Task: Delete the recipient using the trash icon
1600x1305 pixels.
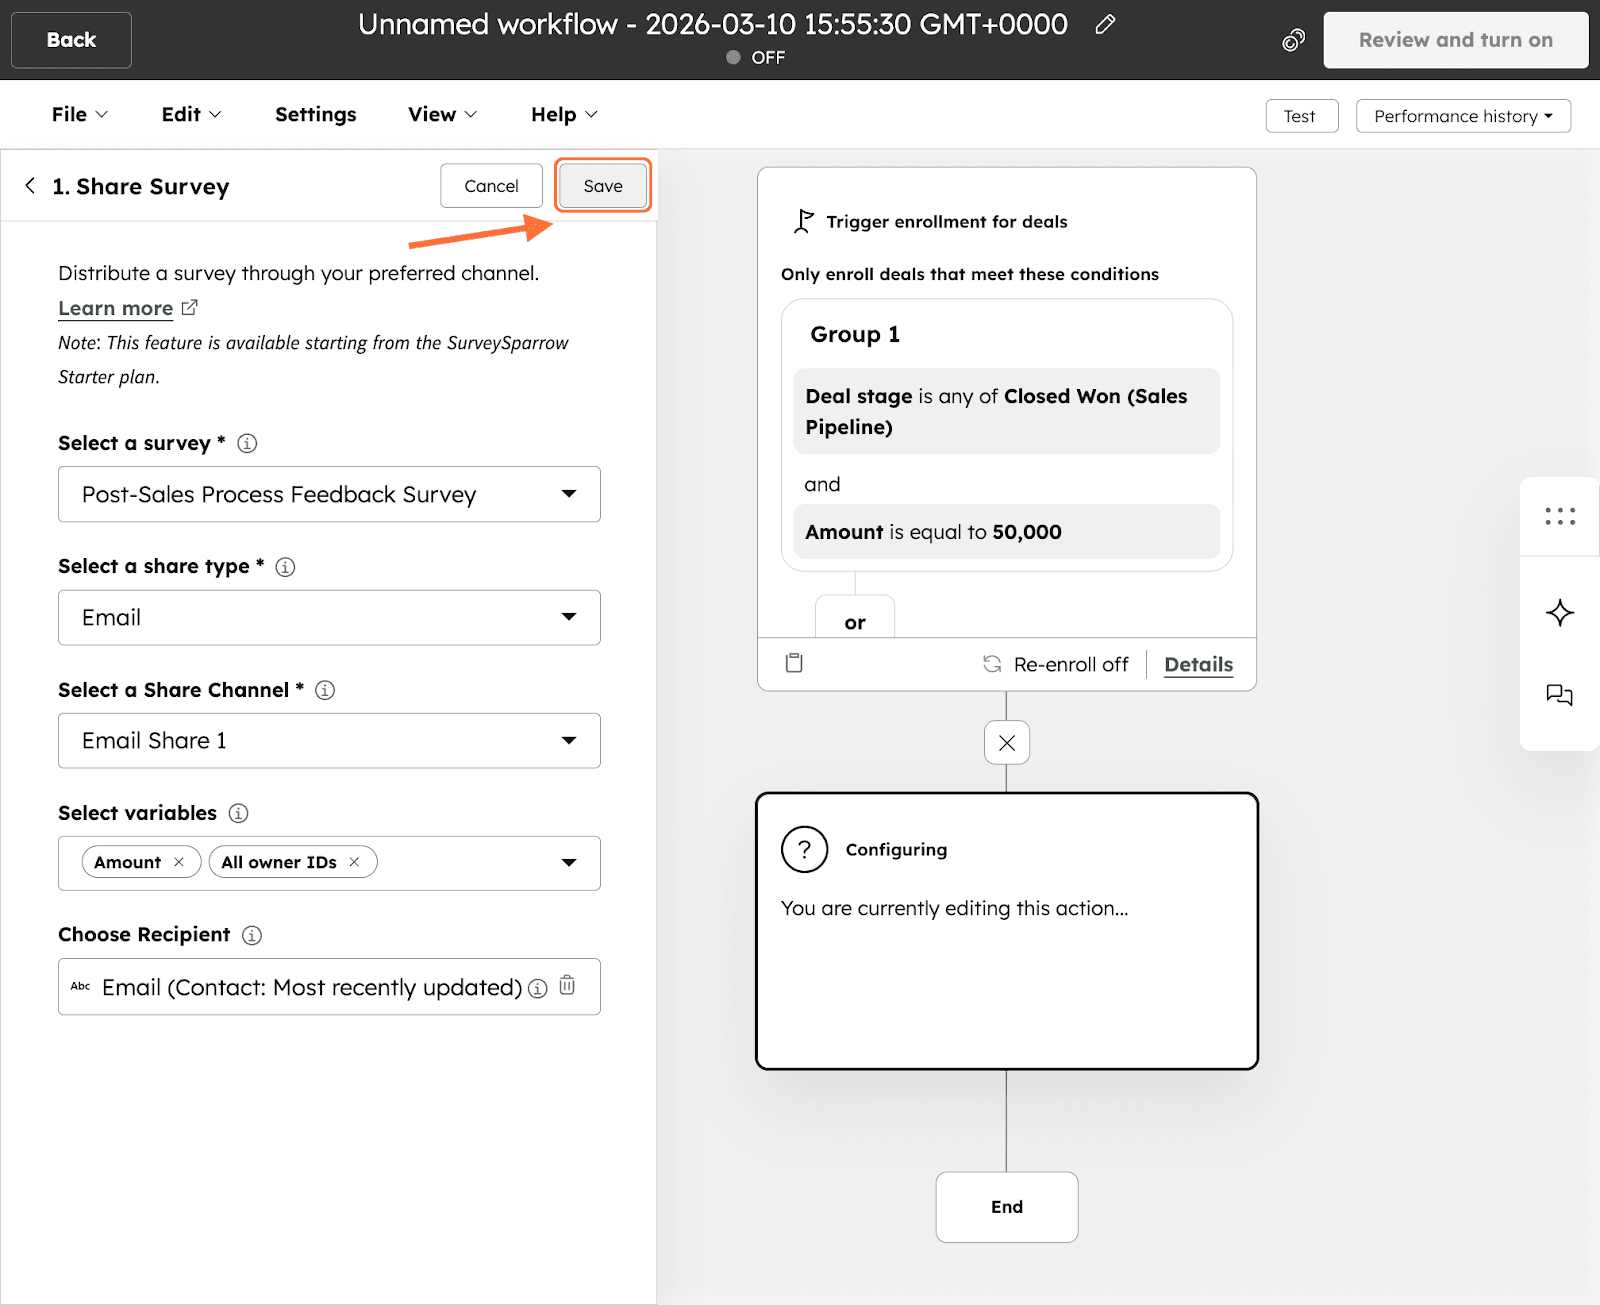Action: point(567,986)
